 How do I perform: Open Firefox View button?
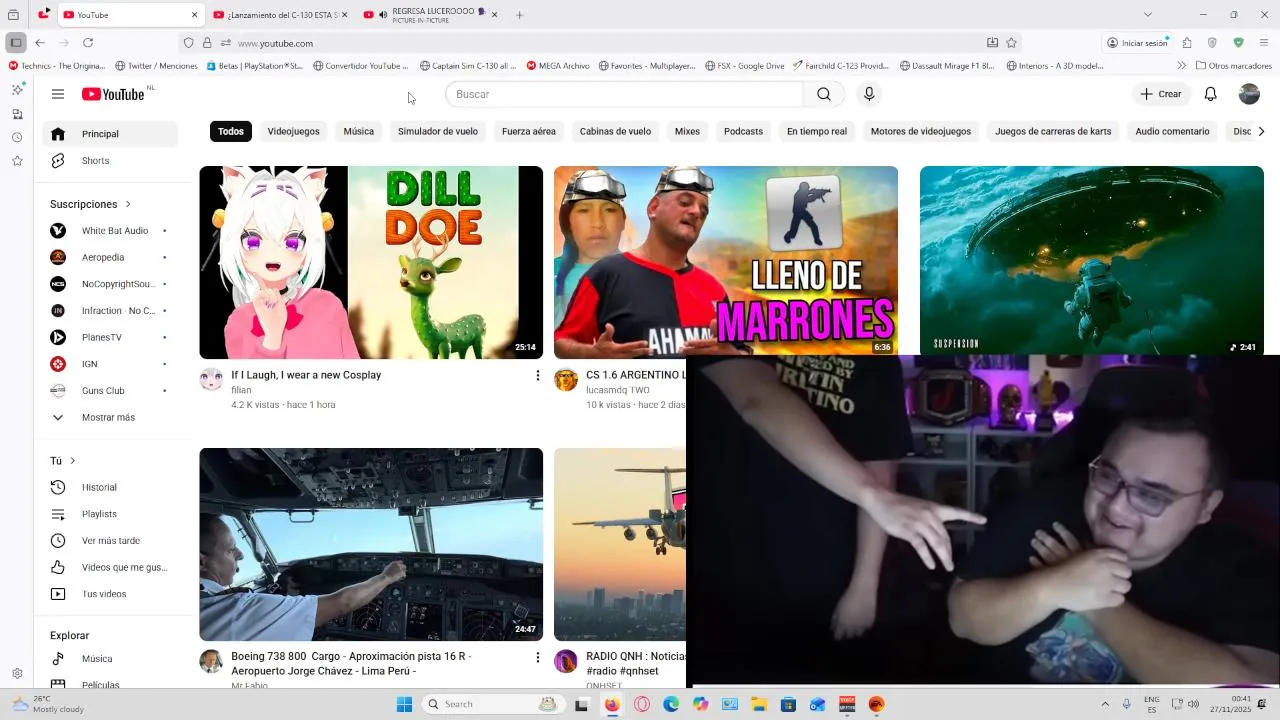tap(13, 15)
